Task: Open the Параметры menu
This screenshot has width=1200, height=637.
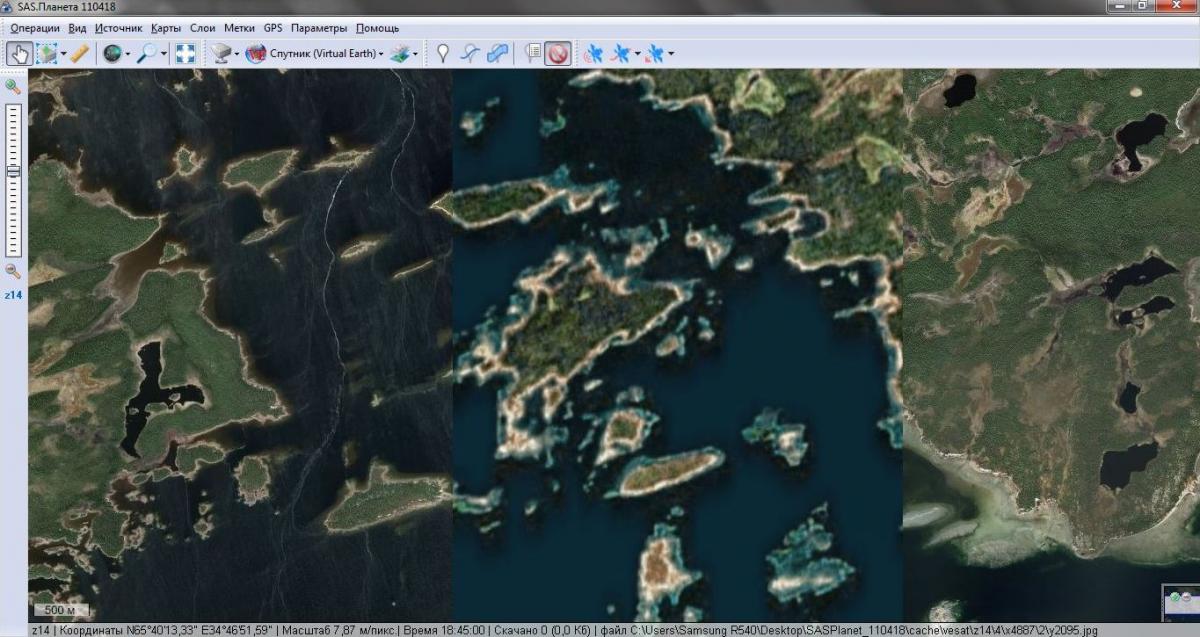Action: pos(319,28)
